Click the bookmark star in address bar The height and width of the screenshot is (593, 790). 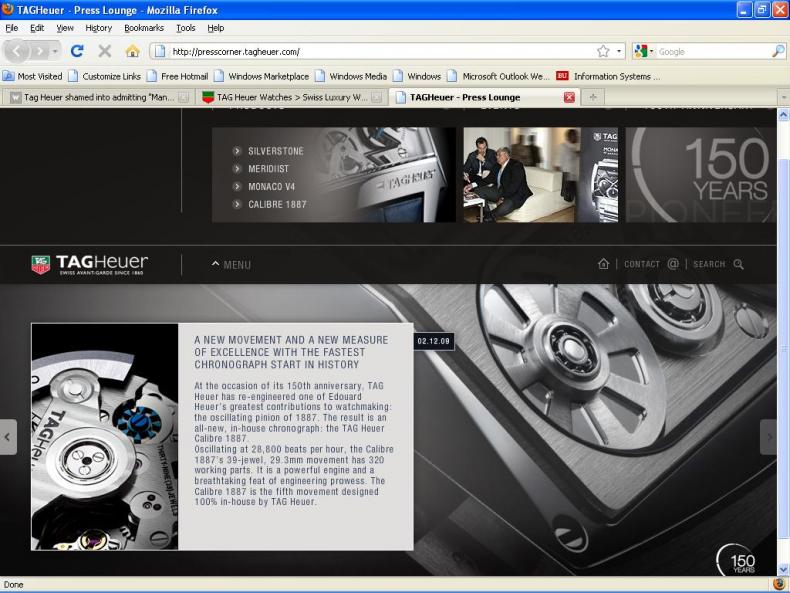(603, 51)
